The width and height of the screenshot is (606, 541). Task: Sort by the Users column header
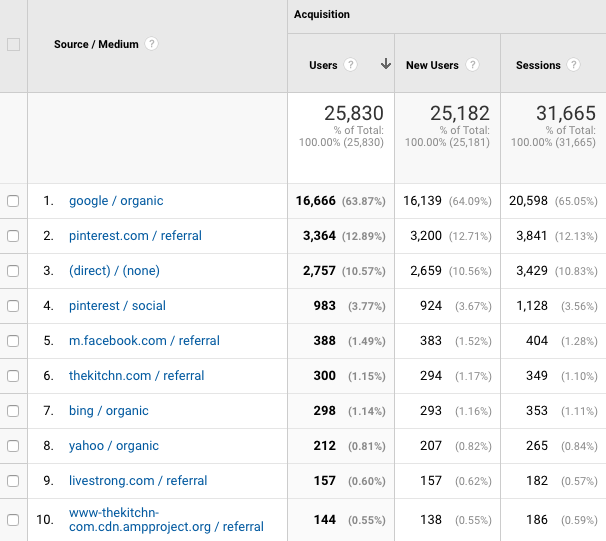323,65
